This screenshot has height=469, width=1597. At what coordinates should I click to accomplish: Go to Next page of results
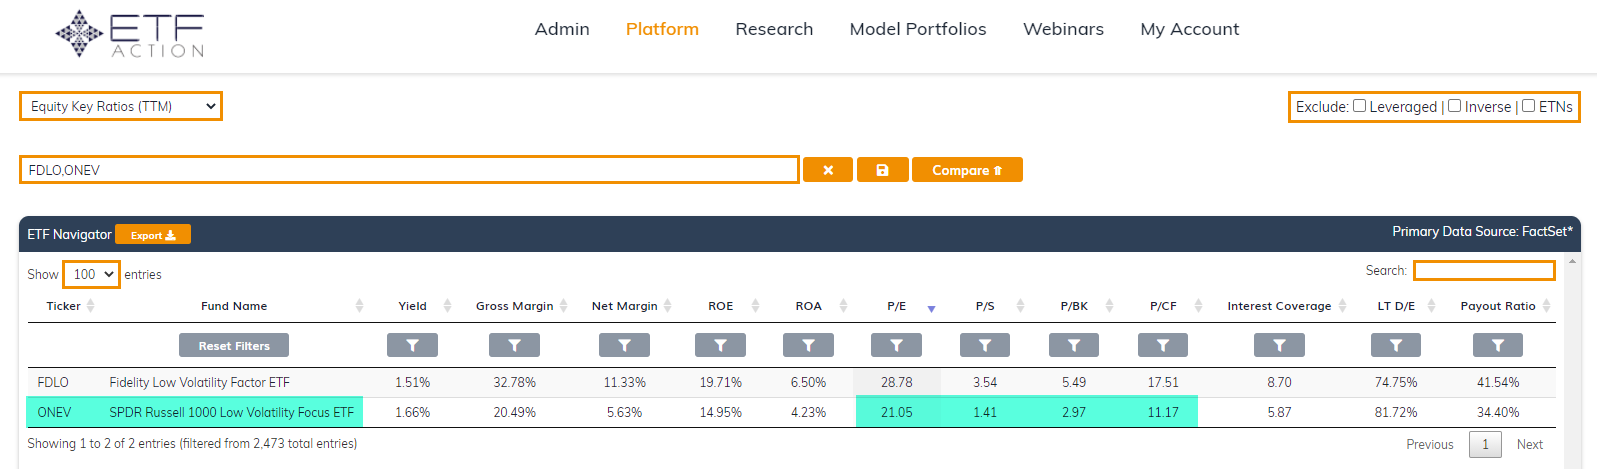(x=1530, y=444)
